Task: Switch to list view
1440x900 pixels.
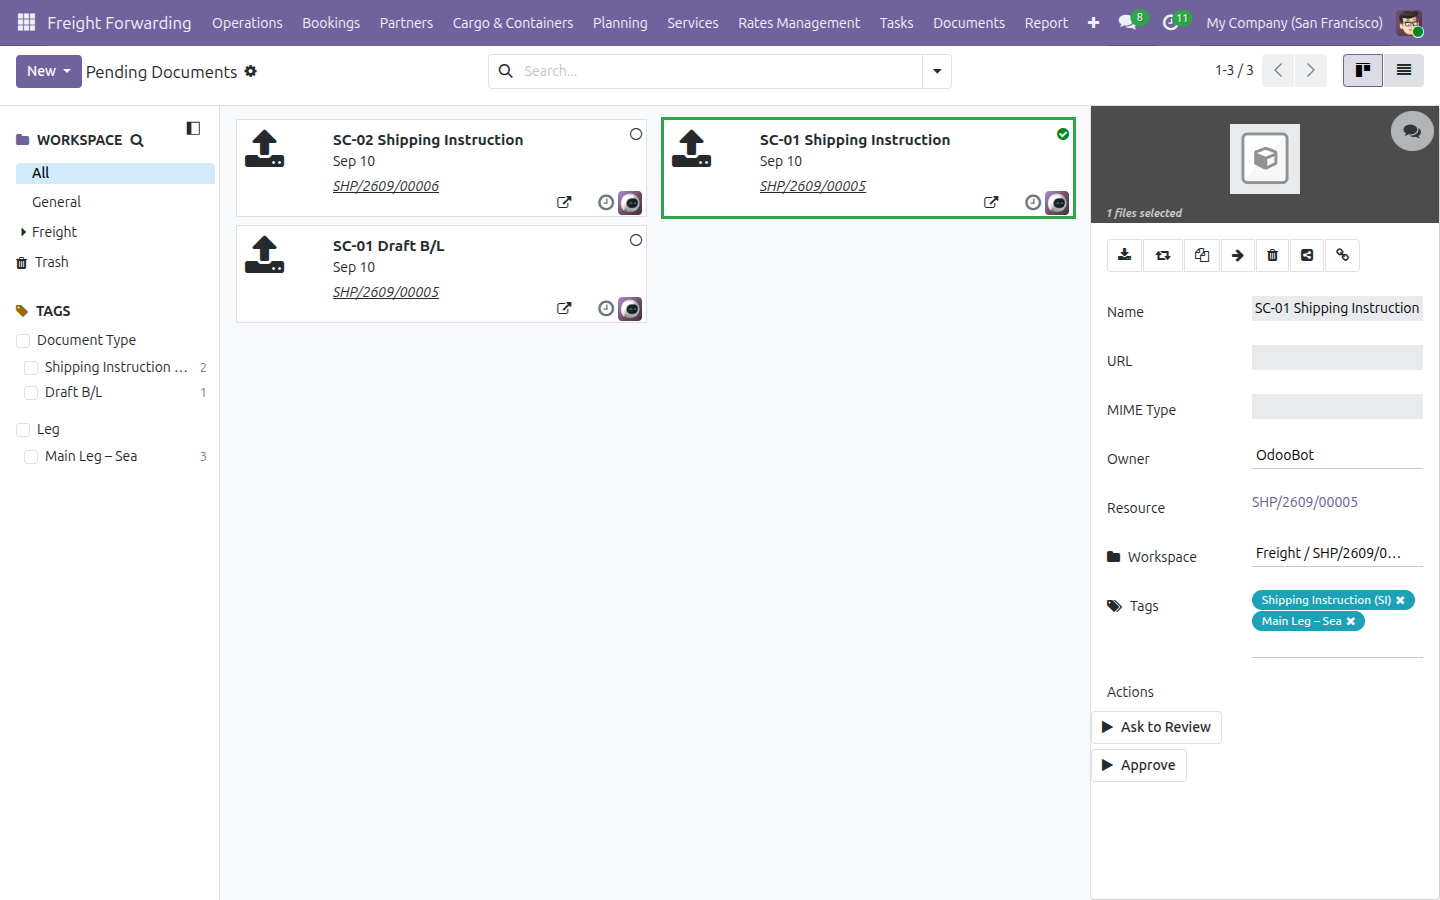Action: [x=1404, y=70]
